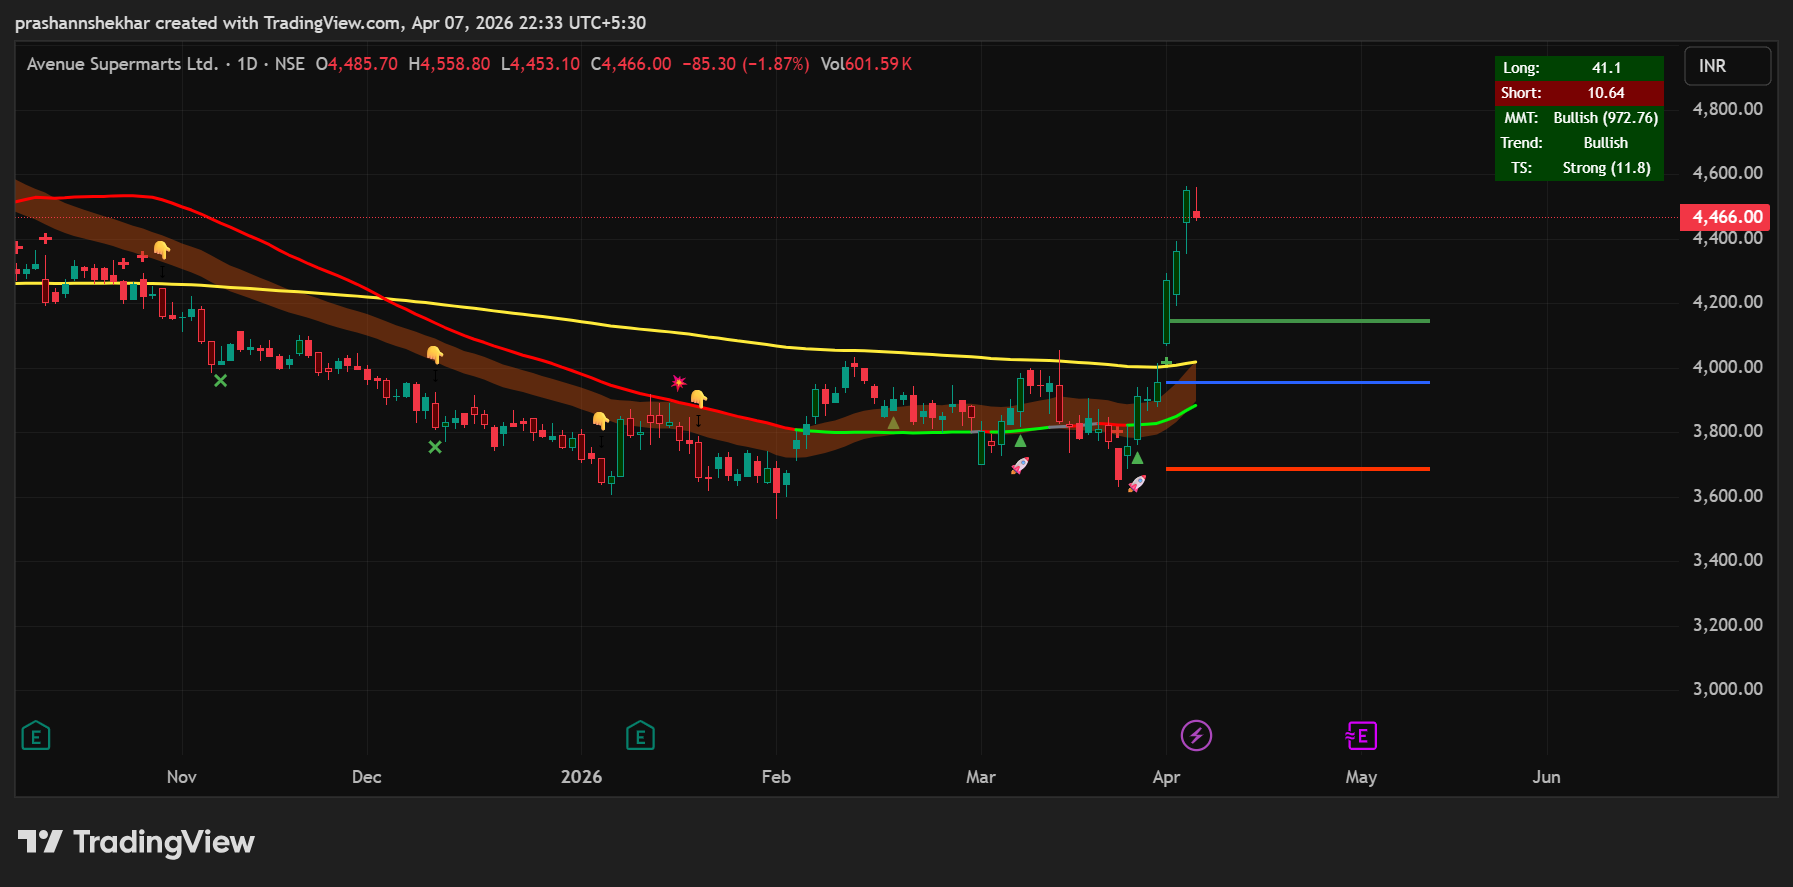Click the green up triangle in late March

[1137, 458]
